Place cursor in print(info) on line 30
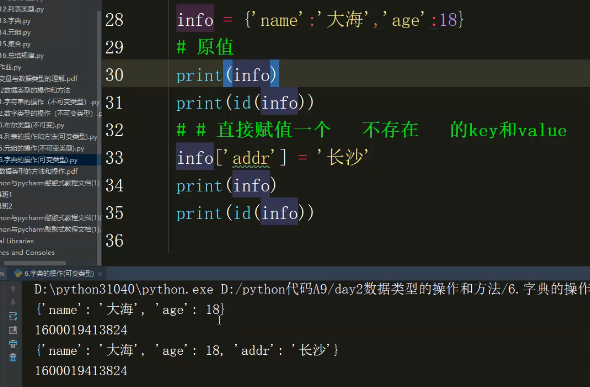The height and width of the screenshot is (387, 590). click(x=227, y=75)
